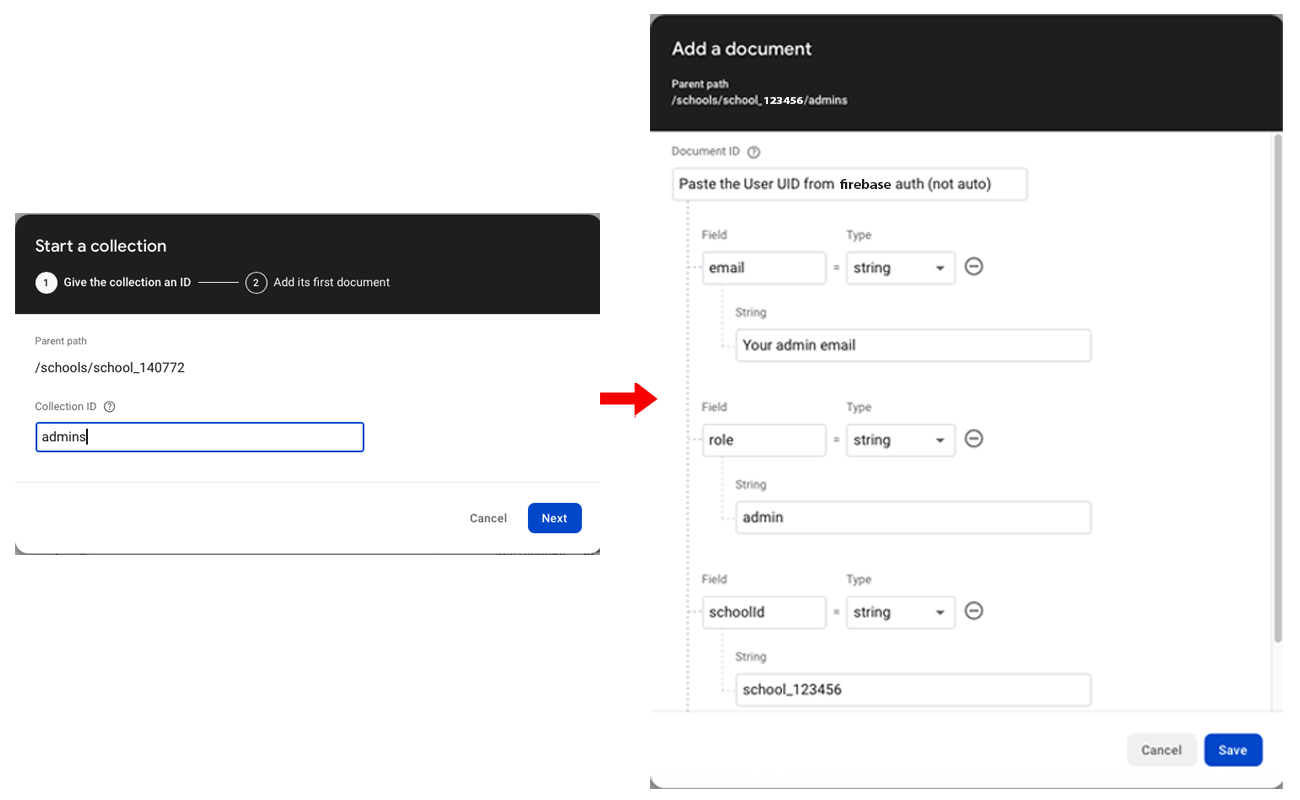This screenshot has width=1300, height=800.
Task: Click the Document ID input field
Action: coord(849,184)
